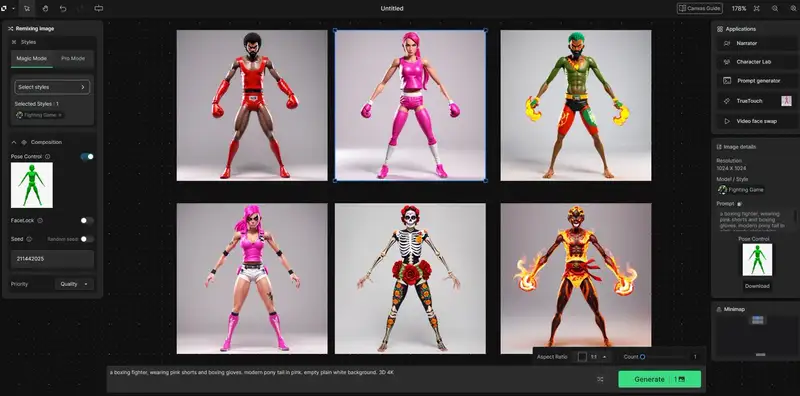Click the undo arrow icon
The width and height of the screenshot is (800, 396).
63,8
